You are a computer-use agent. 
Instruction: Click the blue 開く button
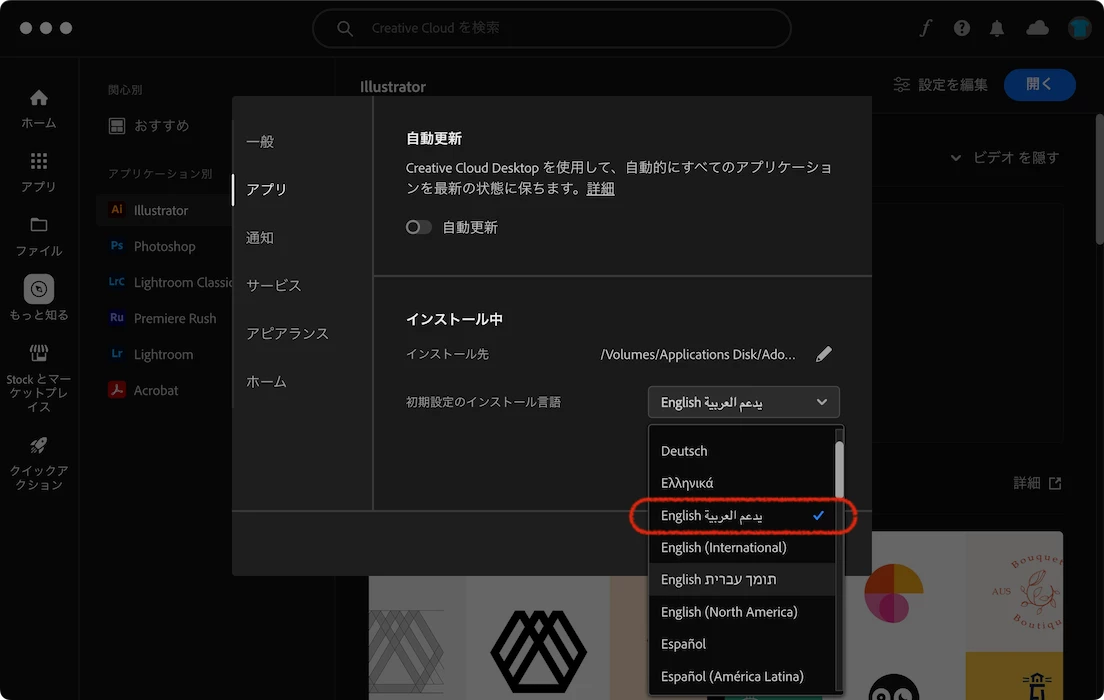[x=1039, y=85]
